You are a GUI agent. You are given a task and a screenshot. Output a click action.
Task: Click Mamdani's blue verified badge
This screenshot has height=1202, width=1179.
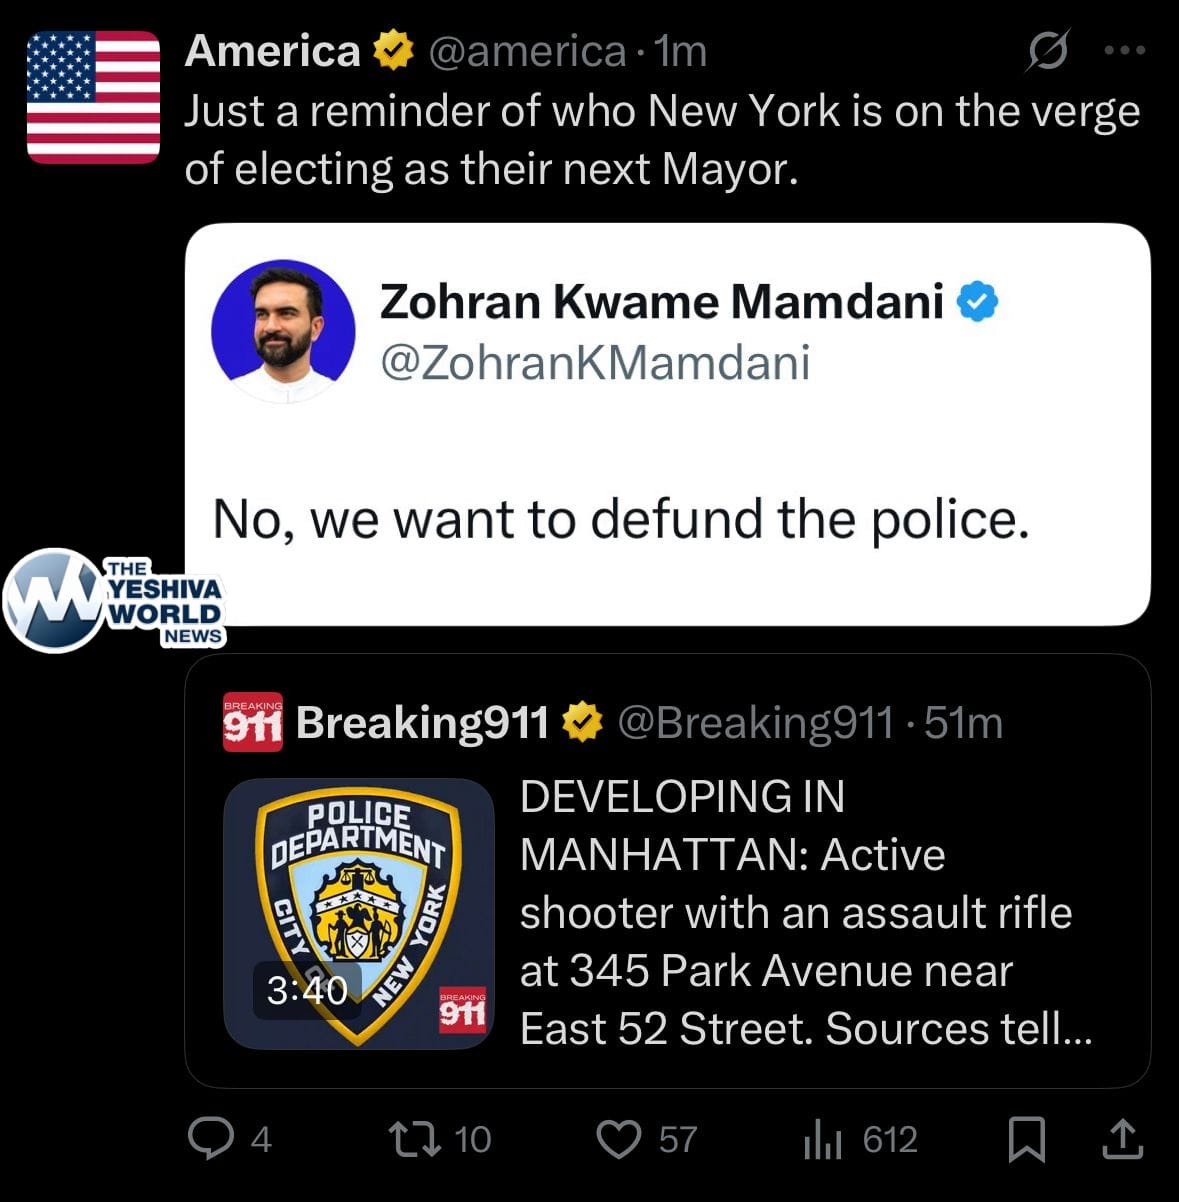(978, 301)
